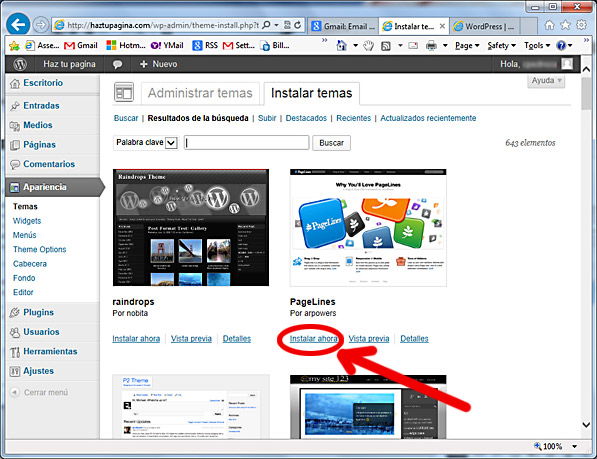
Task: Expand the Feeds options arrow
Action: pos(400,46)
